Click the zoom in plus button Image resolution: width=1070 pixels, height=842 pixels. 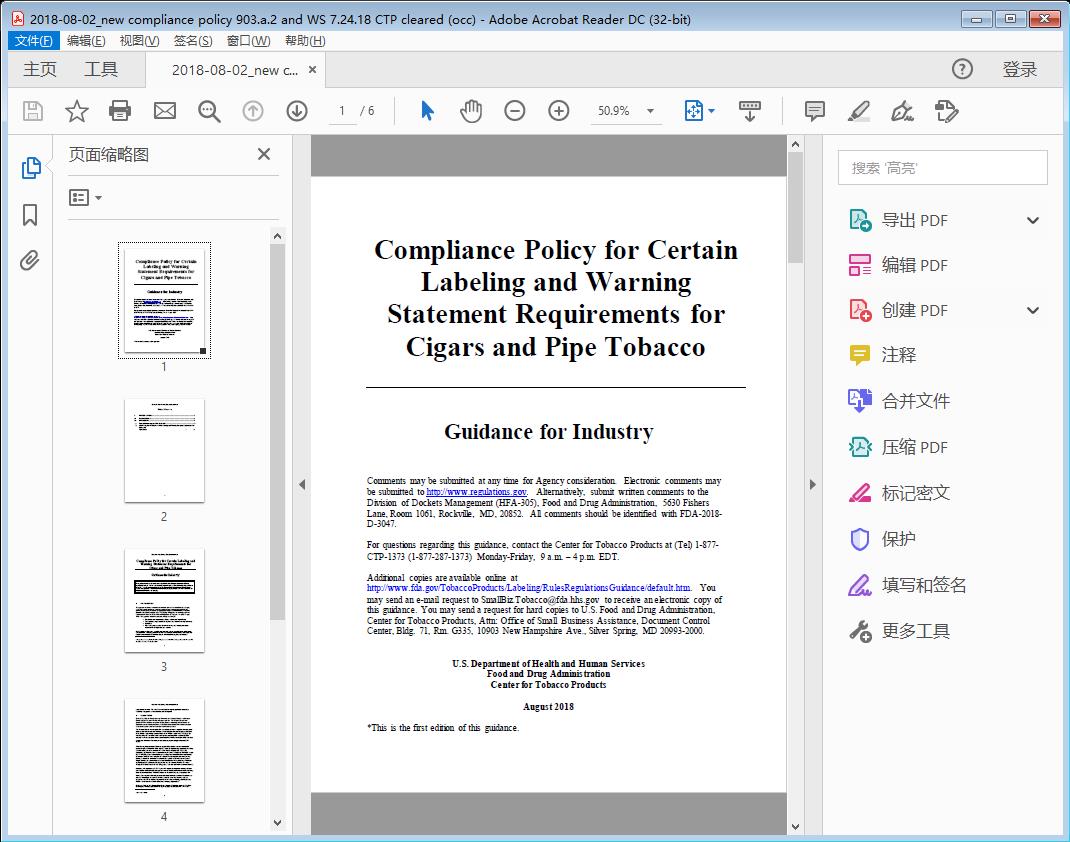coord(559,111)
